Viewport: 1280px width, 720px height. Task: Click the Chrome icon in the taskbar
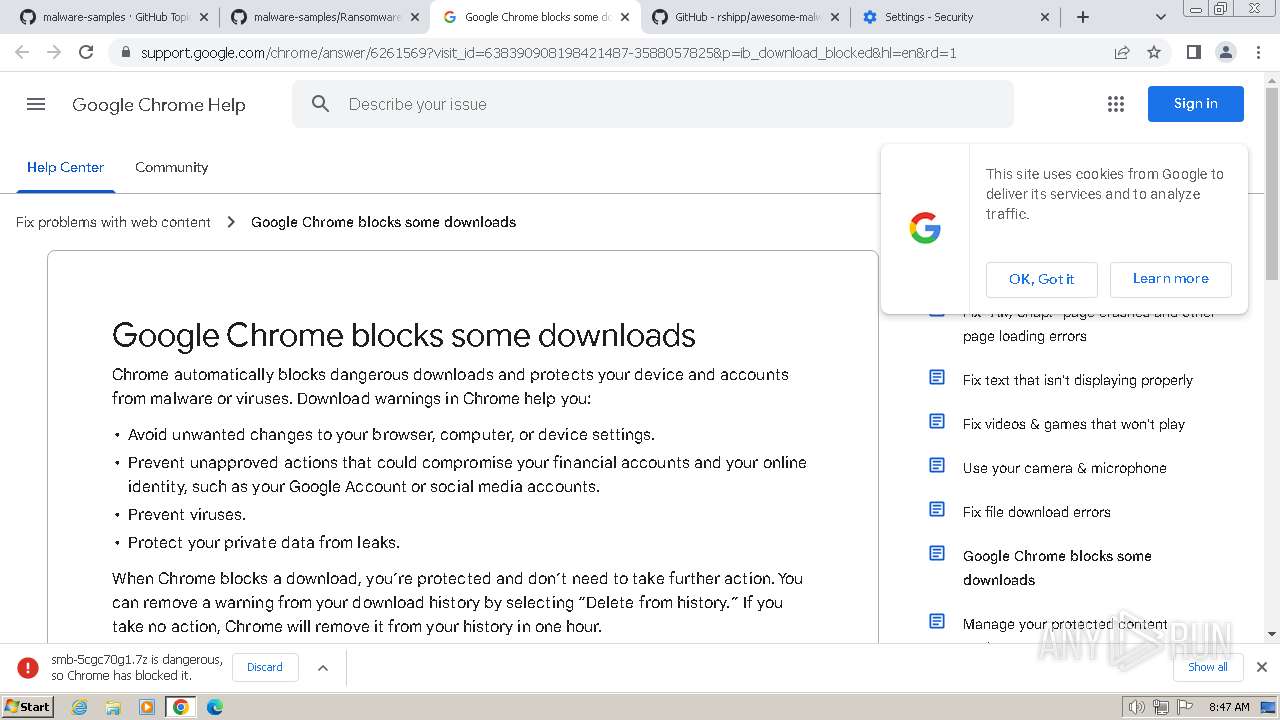click(181, 707)
